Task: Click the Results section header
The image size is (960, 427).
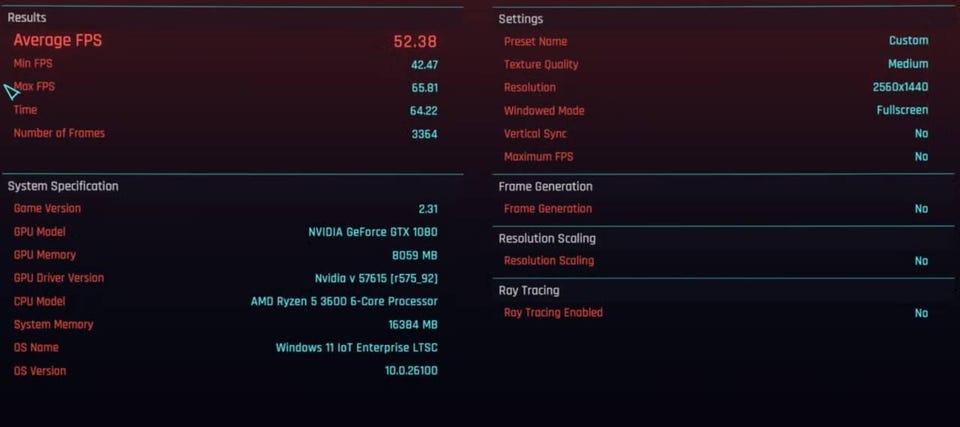Action: pos(27,18)
